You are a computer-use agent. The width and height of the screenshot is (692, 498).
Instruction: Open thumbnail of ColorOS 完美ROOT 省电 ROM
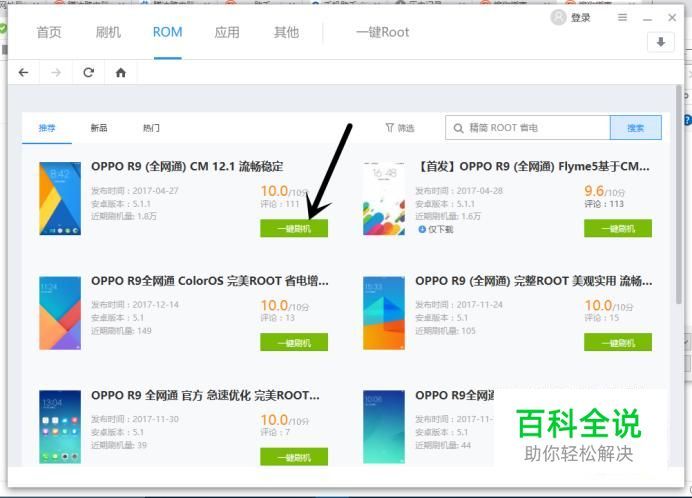[x=60, y=313]
